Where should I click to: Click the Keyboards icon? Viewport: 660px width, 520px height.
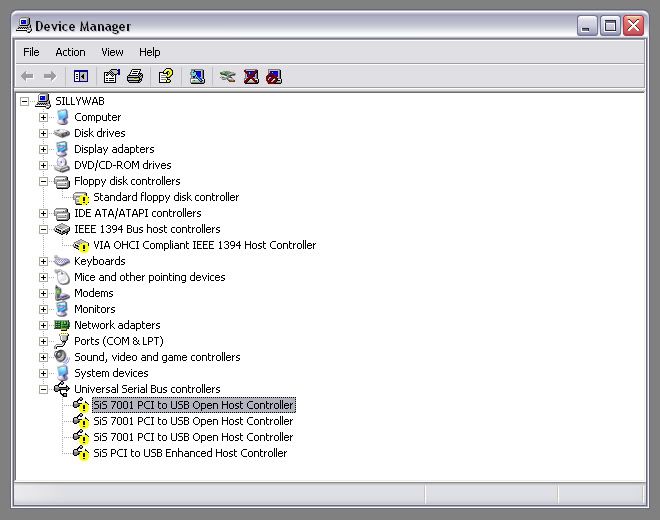[x=62, y=261]
